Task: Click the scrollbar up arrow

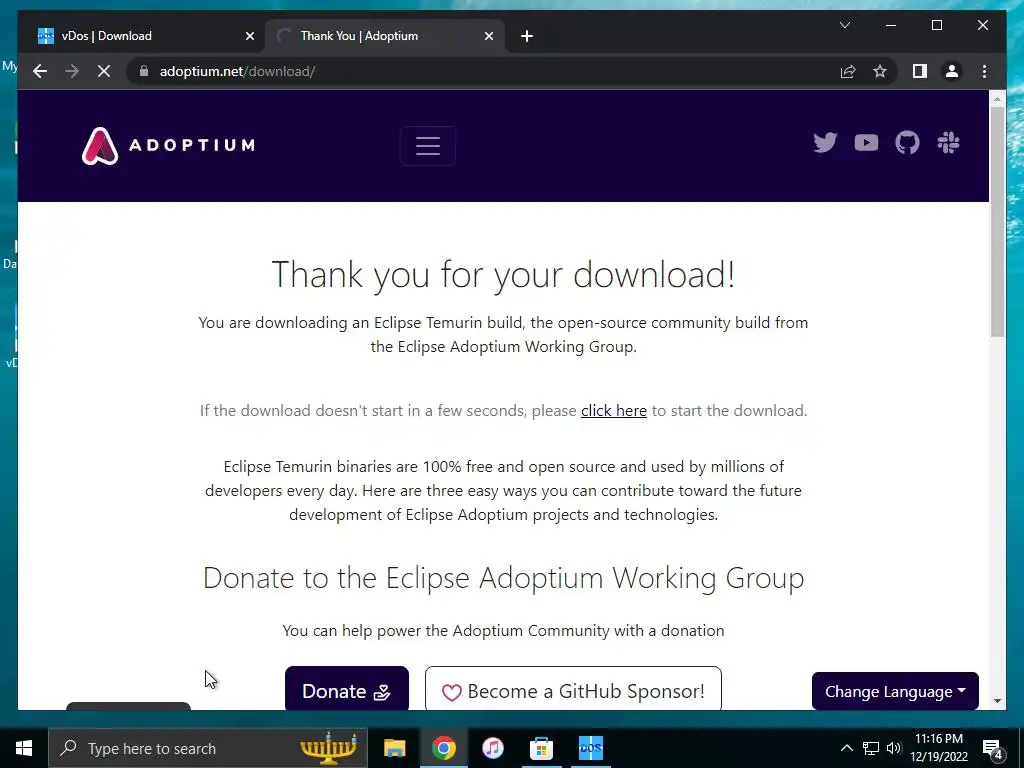Action: [997, 99]
